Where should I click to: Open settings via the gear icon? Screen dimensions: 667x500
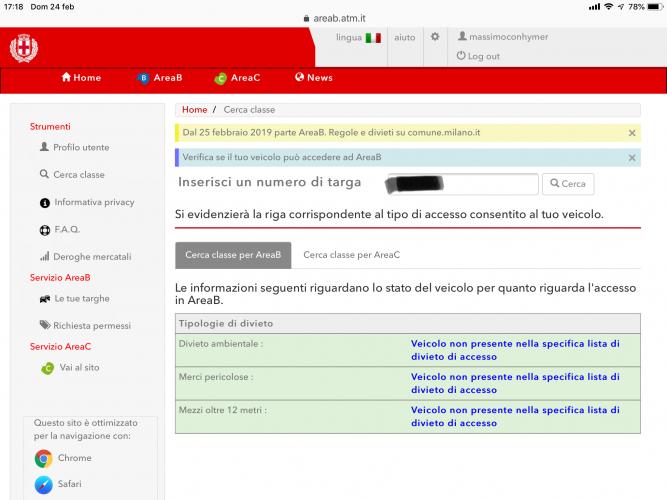[x=434, y=37]
